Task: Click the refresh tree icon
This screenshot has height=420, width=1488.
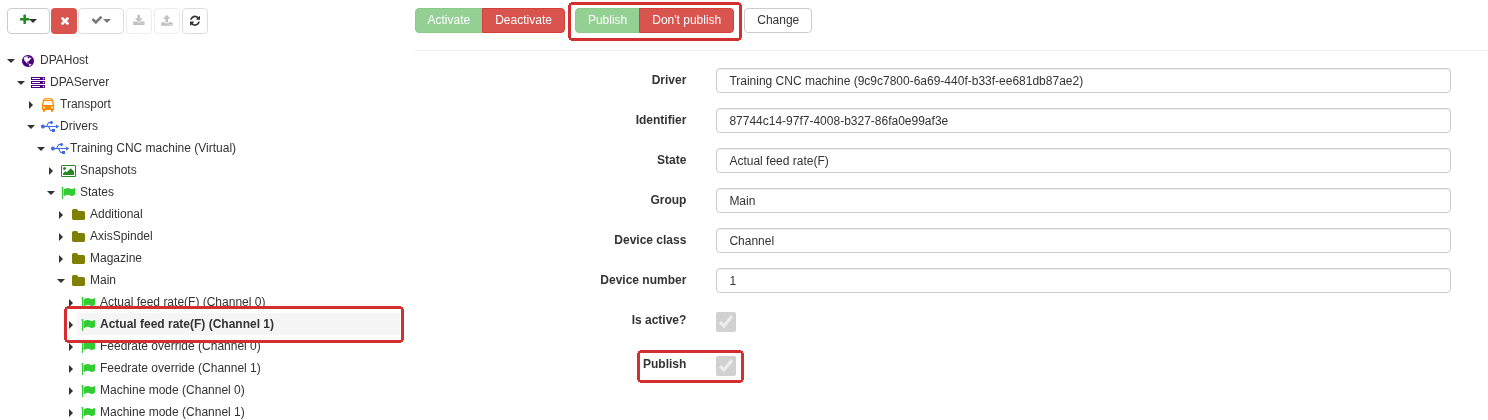Action: tap(195, 21)
